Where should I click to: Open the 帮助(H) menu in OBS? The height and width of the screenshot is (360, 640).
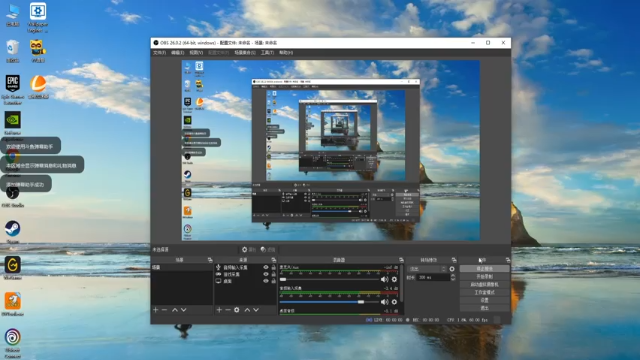click(286, 53)
